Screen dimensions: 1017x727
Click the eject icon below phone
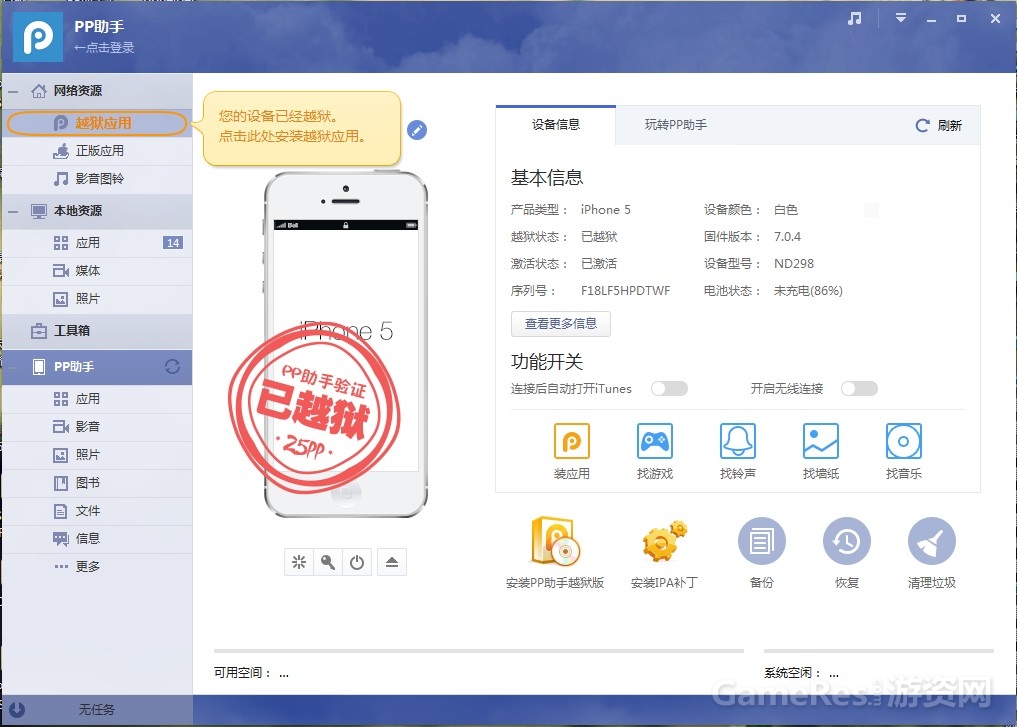(x=392, y=562)
